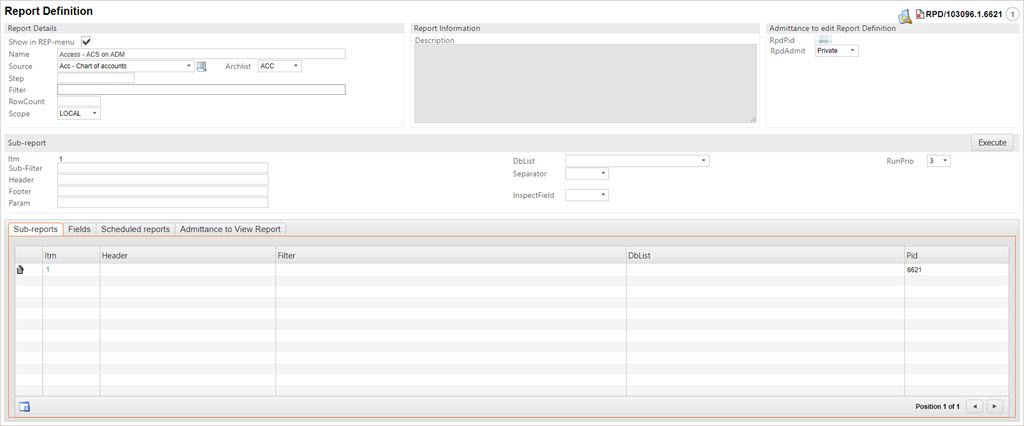Open the Separator dropdown

[x=587, y=174]
